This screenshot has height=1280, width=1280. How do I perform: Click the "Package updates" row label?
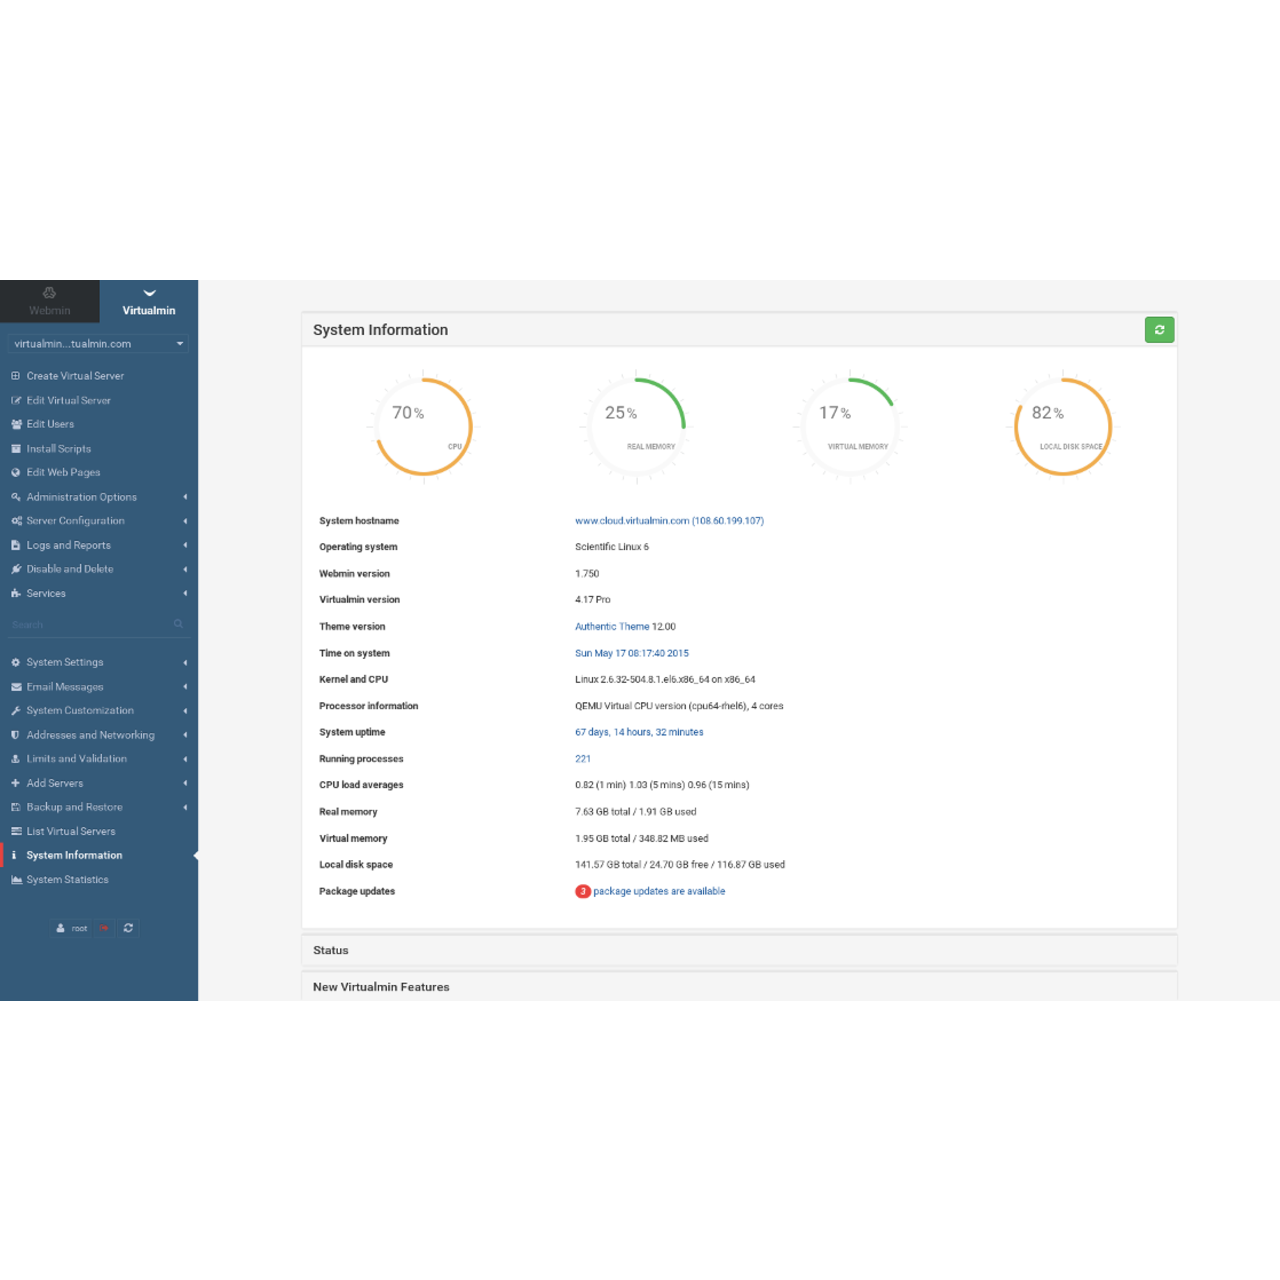pos(357,891)
